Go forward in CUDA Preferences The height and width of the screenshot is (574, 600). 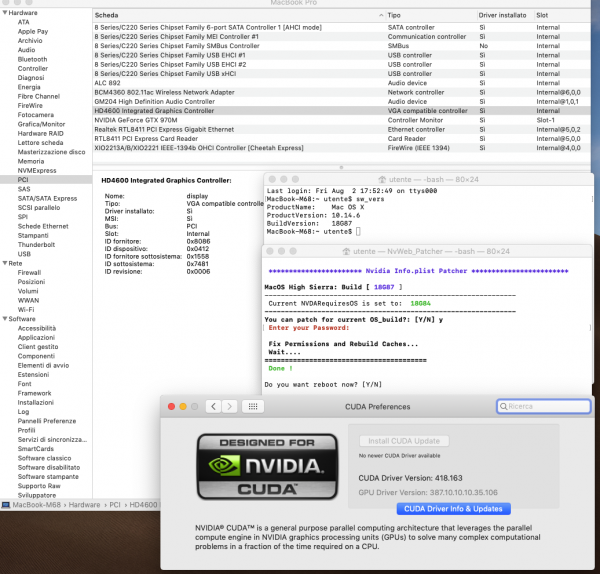[230, 406]
